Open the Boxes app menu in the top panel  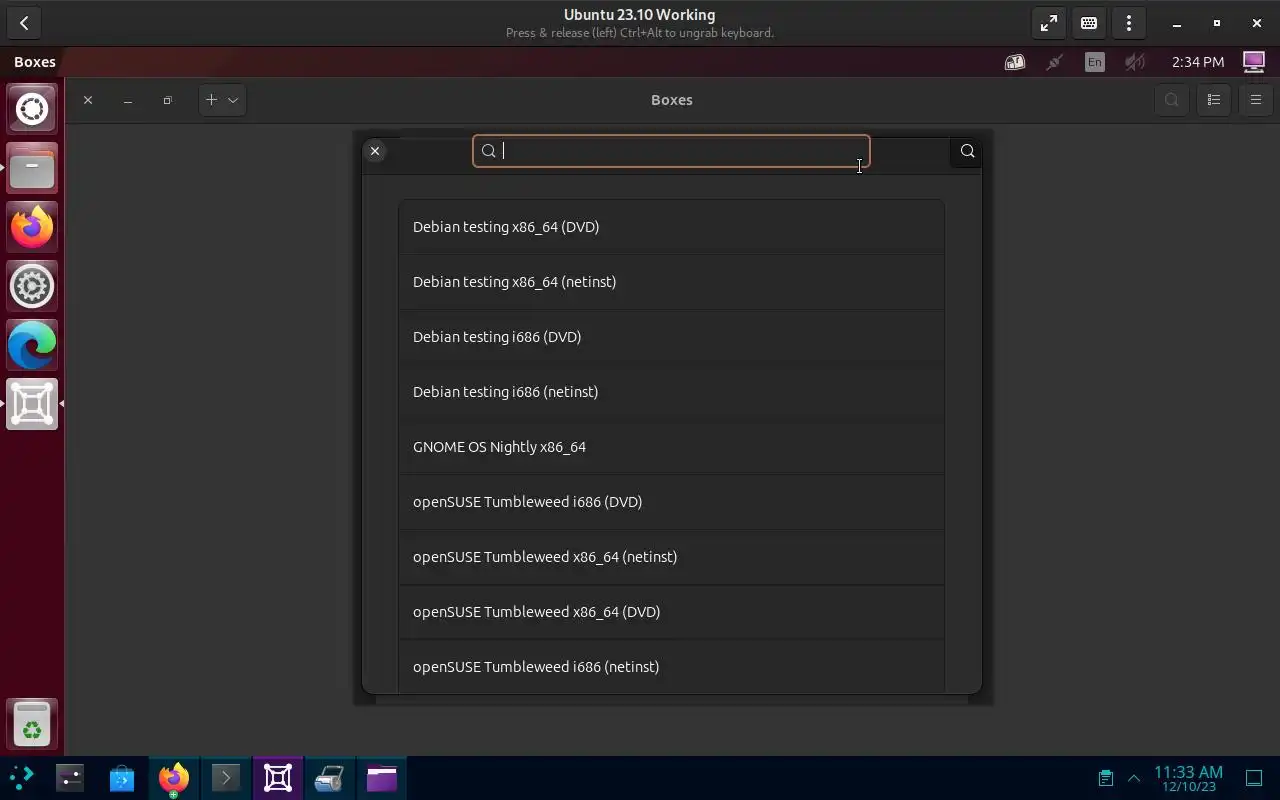coord(35,62)
